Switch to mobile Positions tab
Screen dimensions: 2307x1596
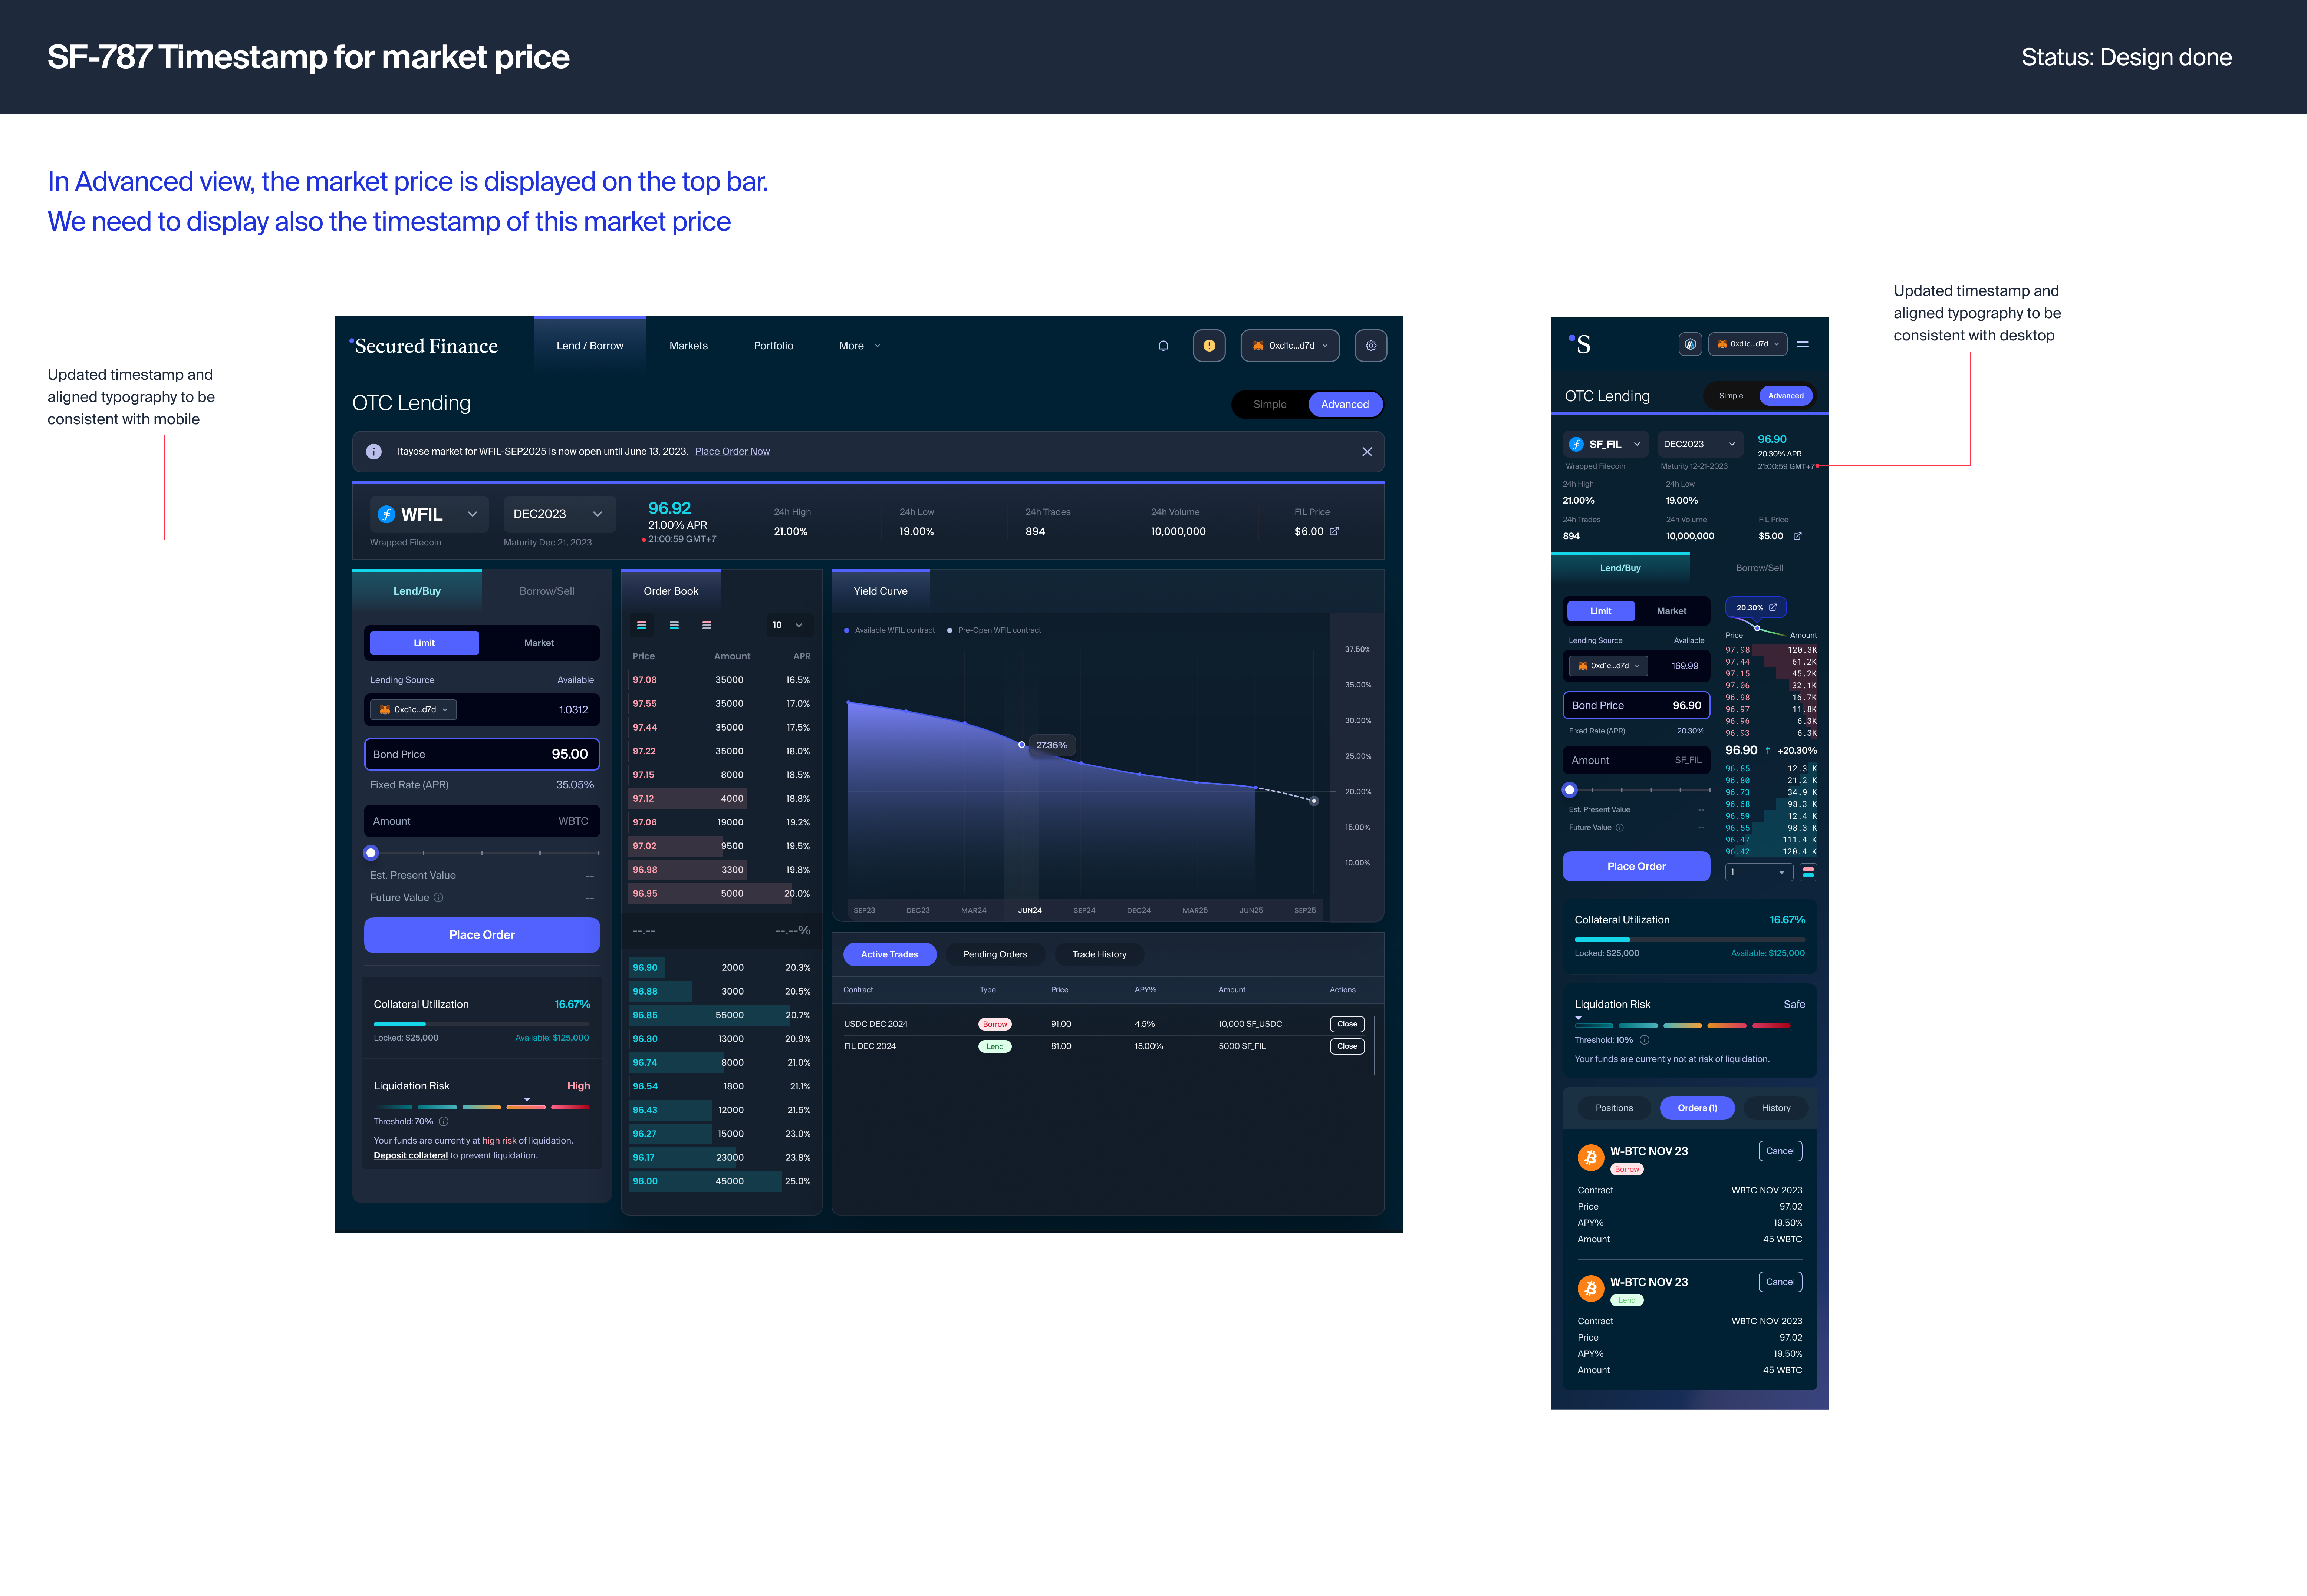point(1614,1108)
